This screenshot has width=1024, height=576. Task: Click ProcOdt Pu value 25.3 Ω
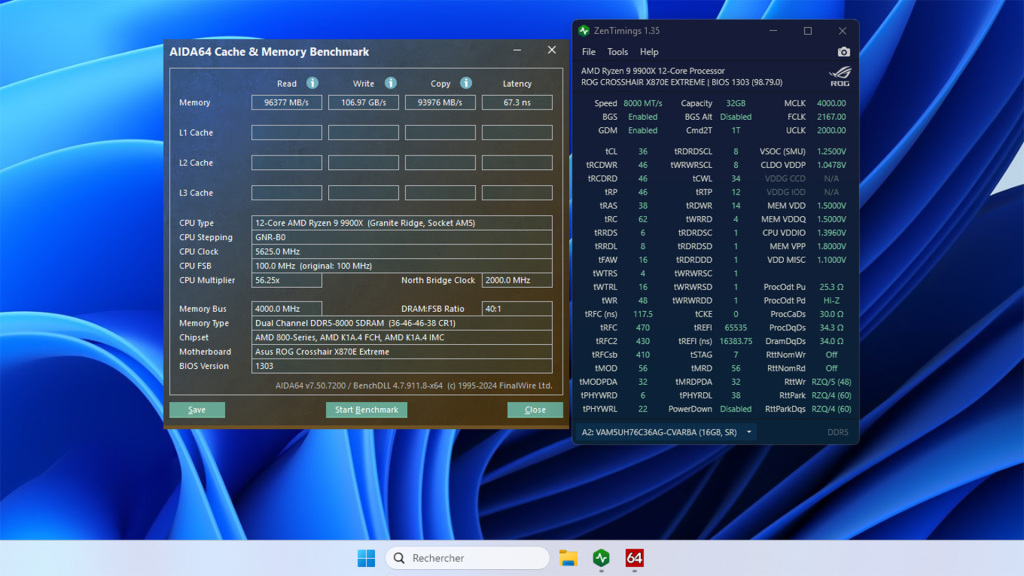click(x=831, y=287)
